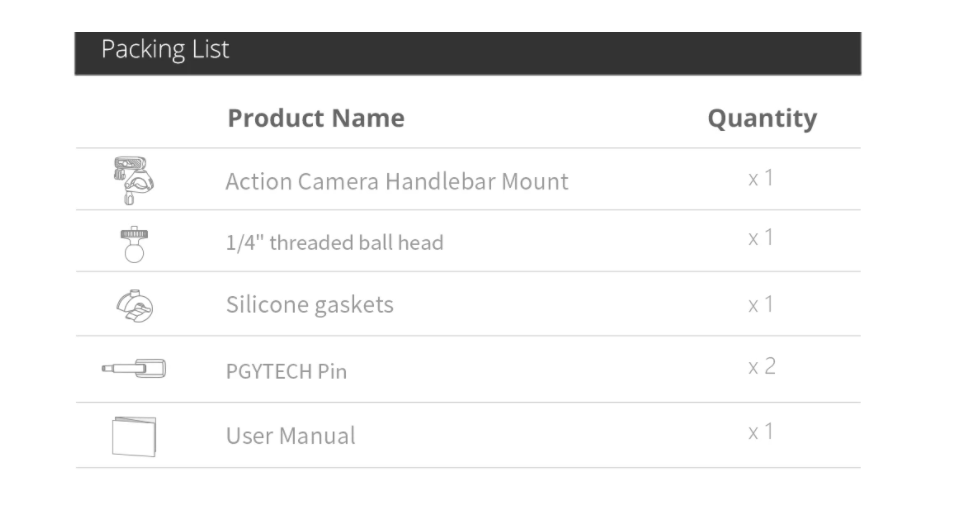978x514 pixels.
Task: Select the silicone gaskets illustration
Action: pos(135,306)
